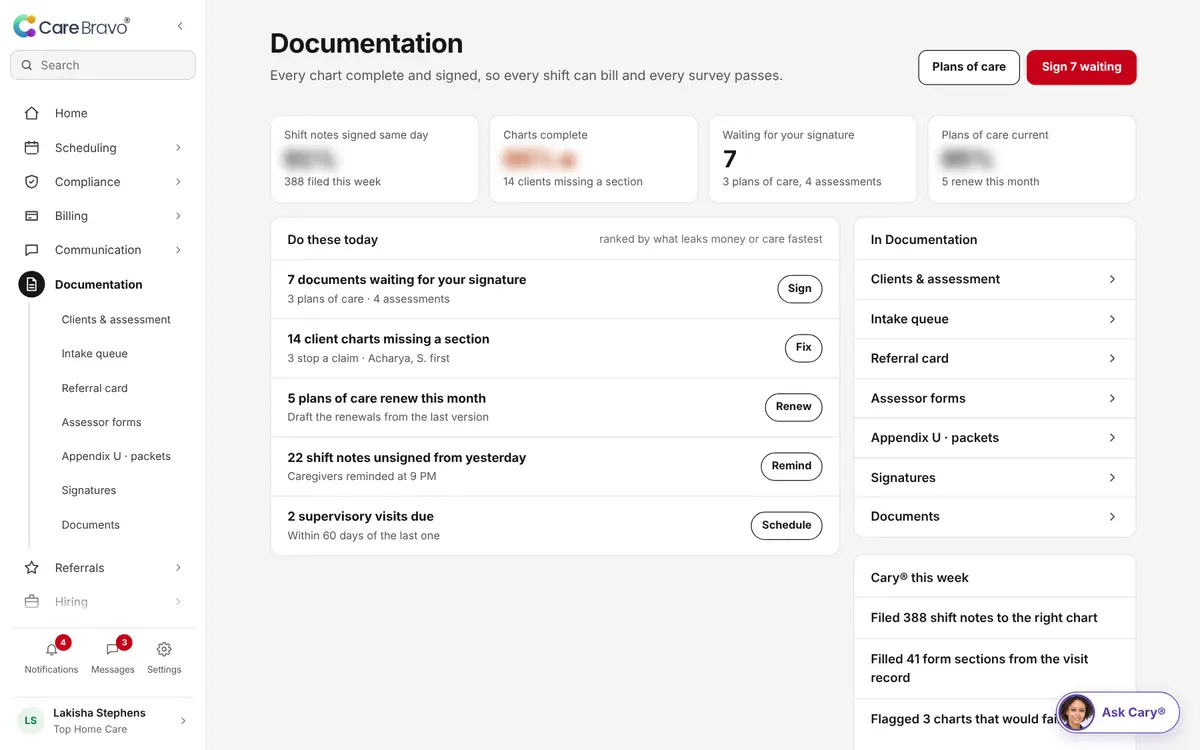Click '5 plans of care renew this month'
This screenshot has width=1200, height=750.
coord(387,398)
